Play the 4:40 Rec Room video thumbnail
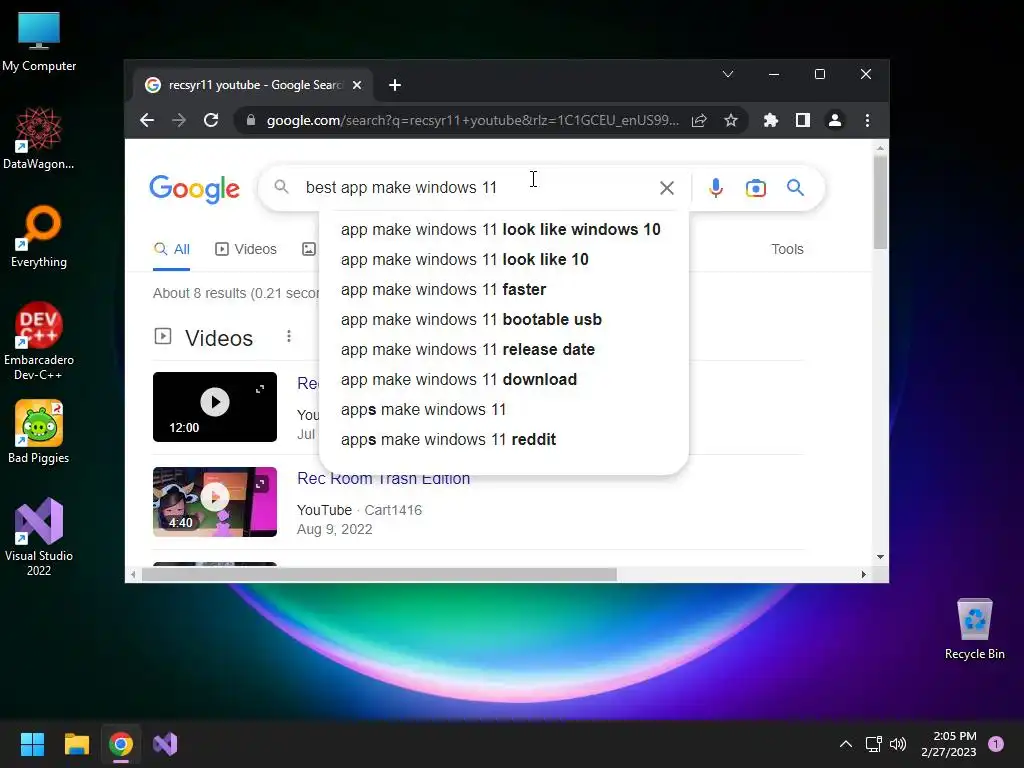Viewport: 1024px width, 768px height. pos(215,502)
